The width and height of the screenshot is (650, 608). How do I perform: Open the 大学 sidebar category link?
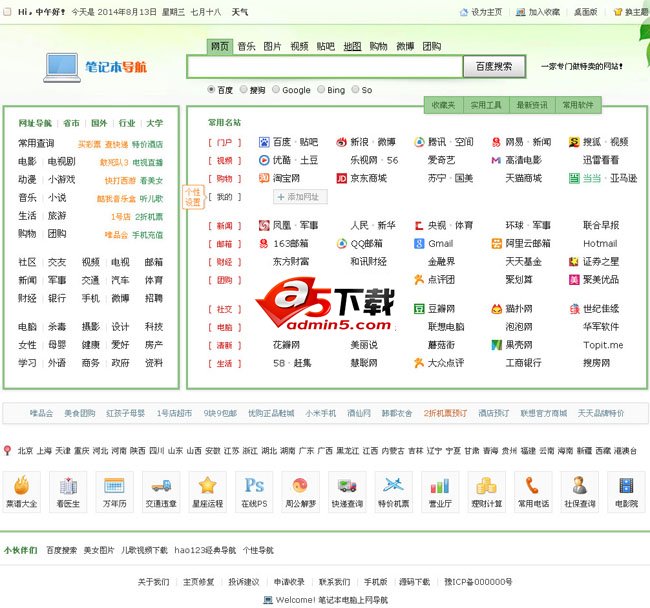(x=155, y=123)
